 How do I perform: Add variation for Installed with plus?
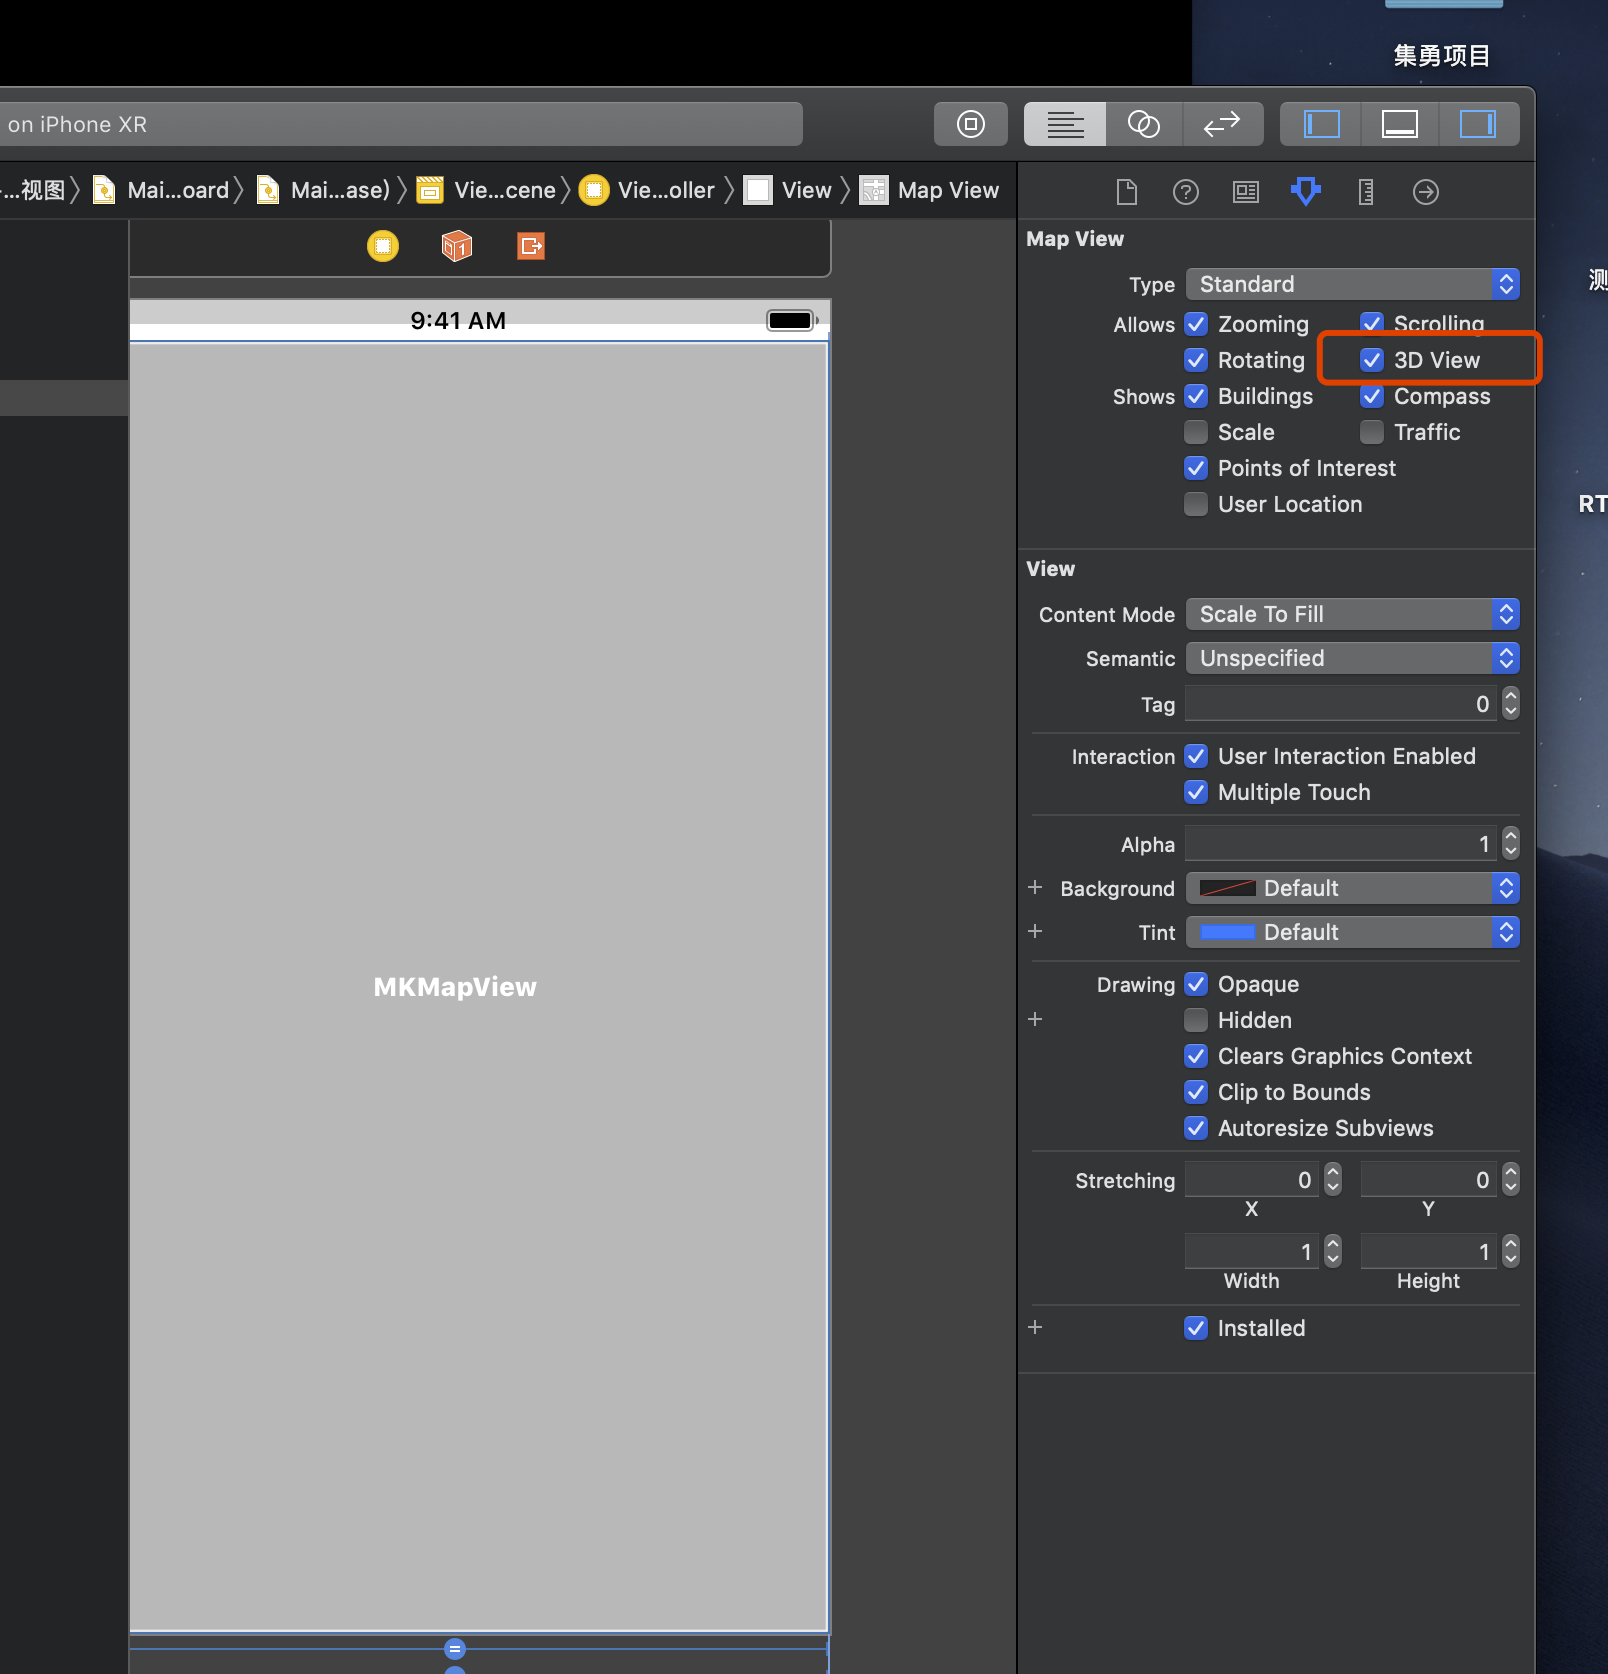pos(1035,1328)
